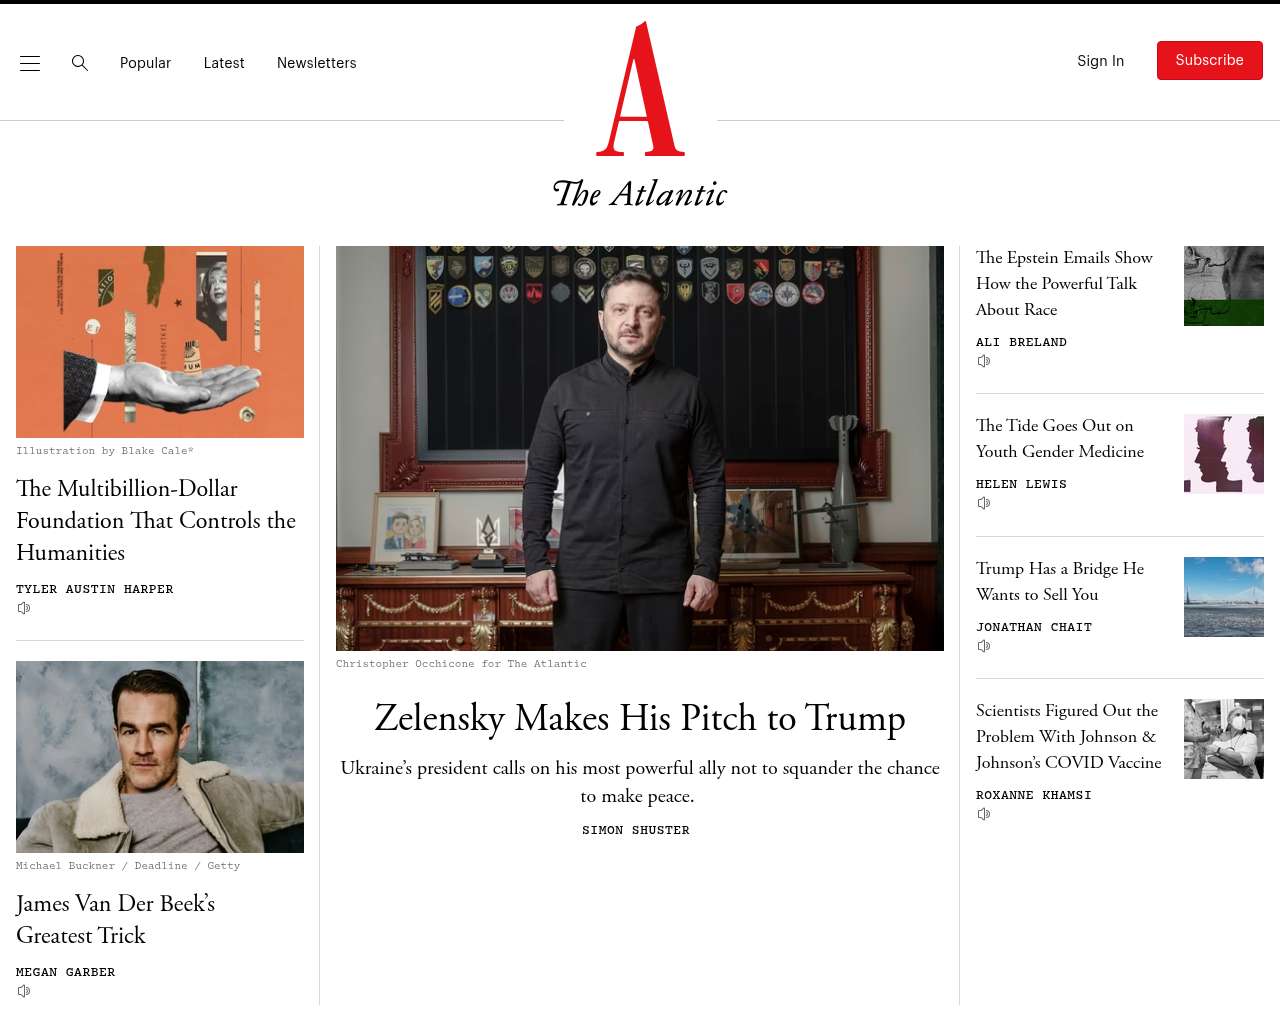The image size is (1280, 1024).
Task: Go to the Latest section
Action: 224,63
